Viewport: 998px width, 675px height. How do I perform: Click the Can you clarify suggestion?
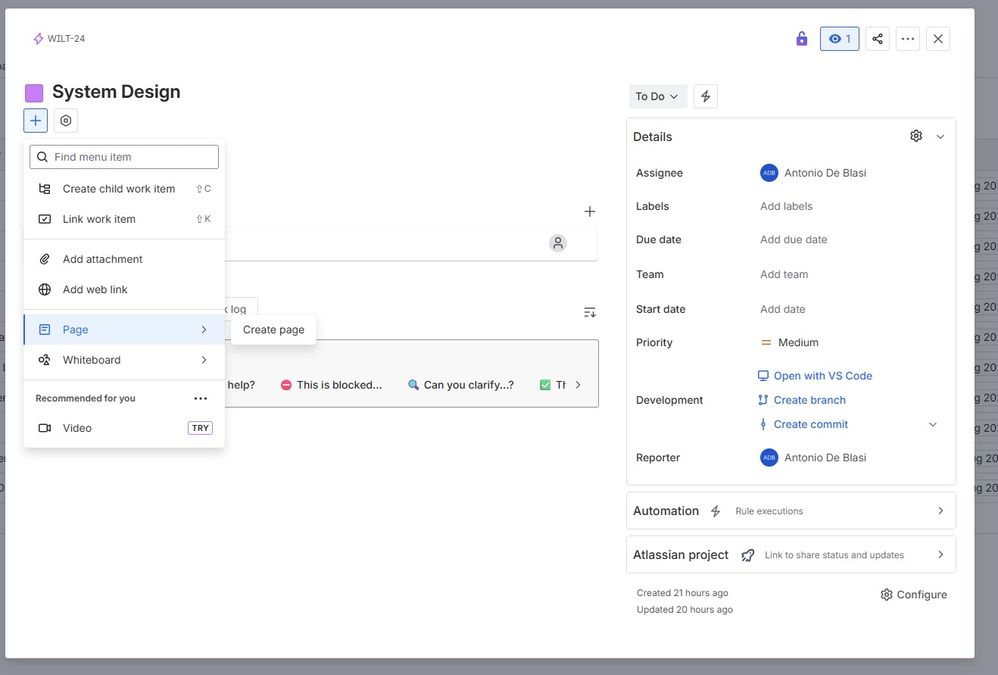pyautogui.click(x=461, y=385)
